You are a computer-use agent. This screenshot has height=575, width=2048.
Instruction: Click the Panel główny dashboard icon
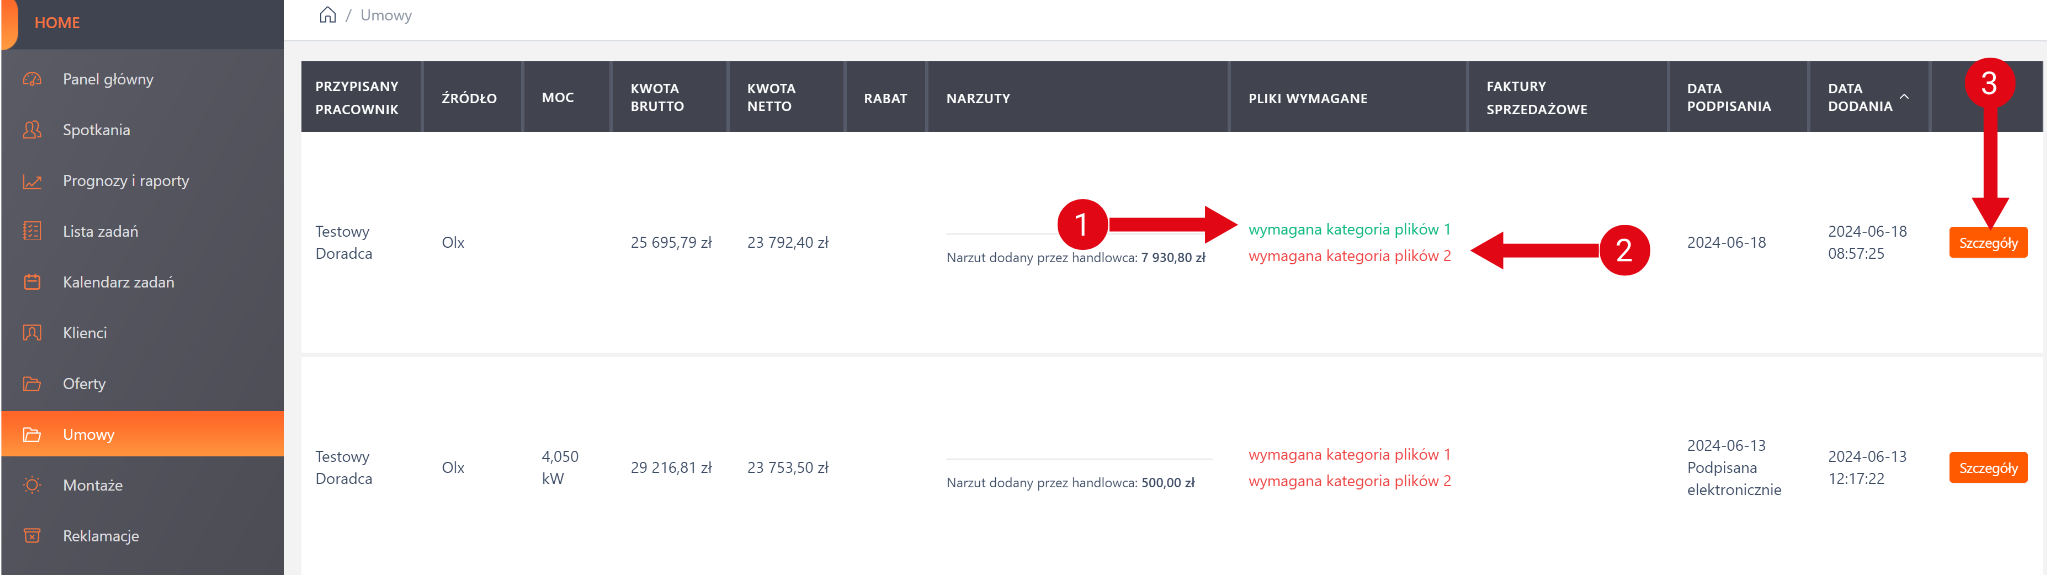click(x=32, y=79)
